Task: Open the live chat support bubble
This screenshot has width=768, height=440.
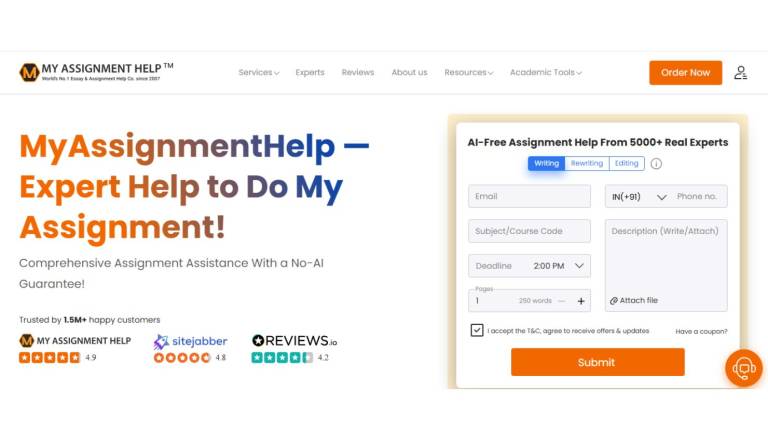Action: point(744,368)
